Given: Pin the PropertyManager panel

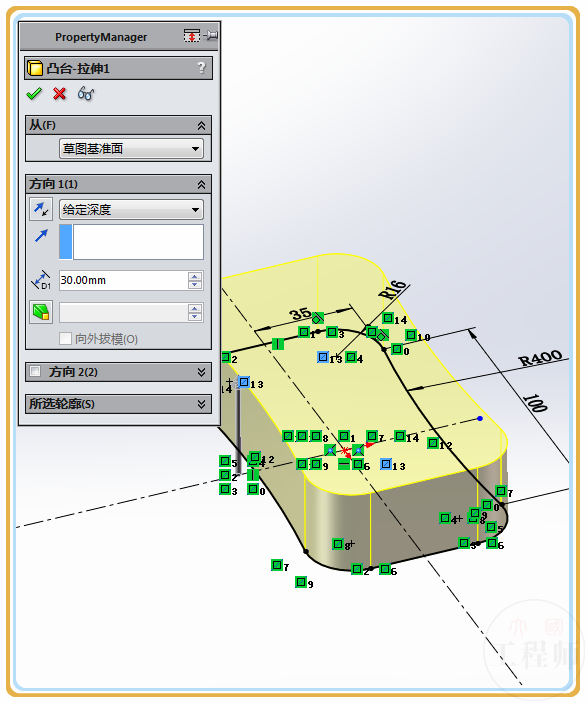Looking at the screenshot, I should pos(211,35).
